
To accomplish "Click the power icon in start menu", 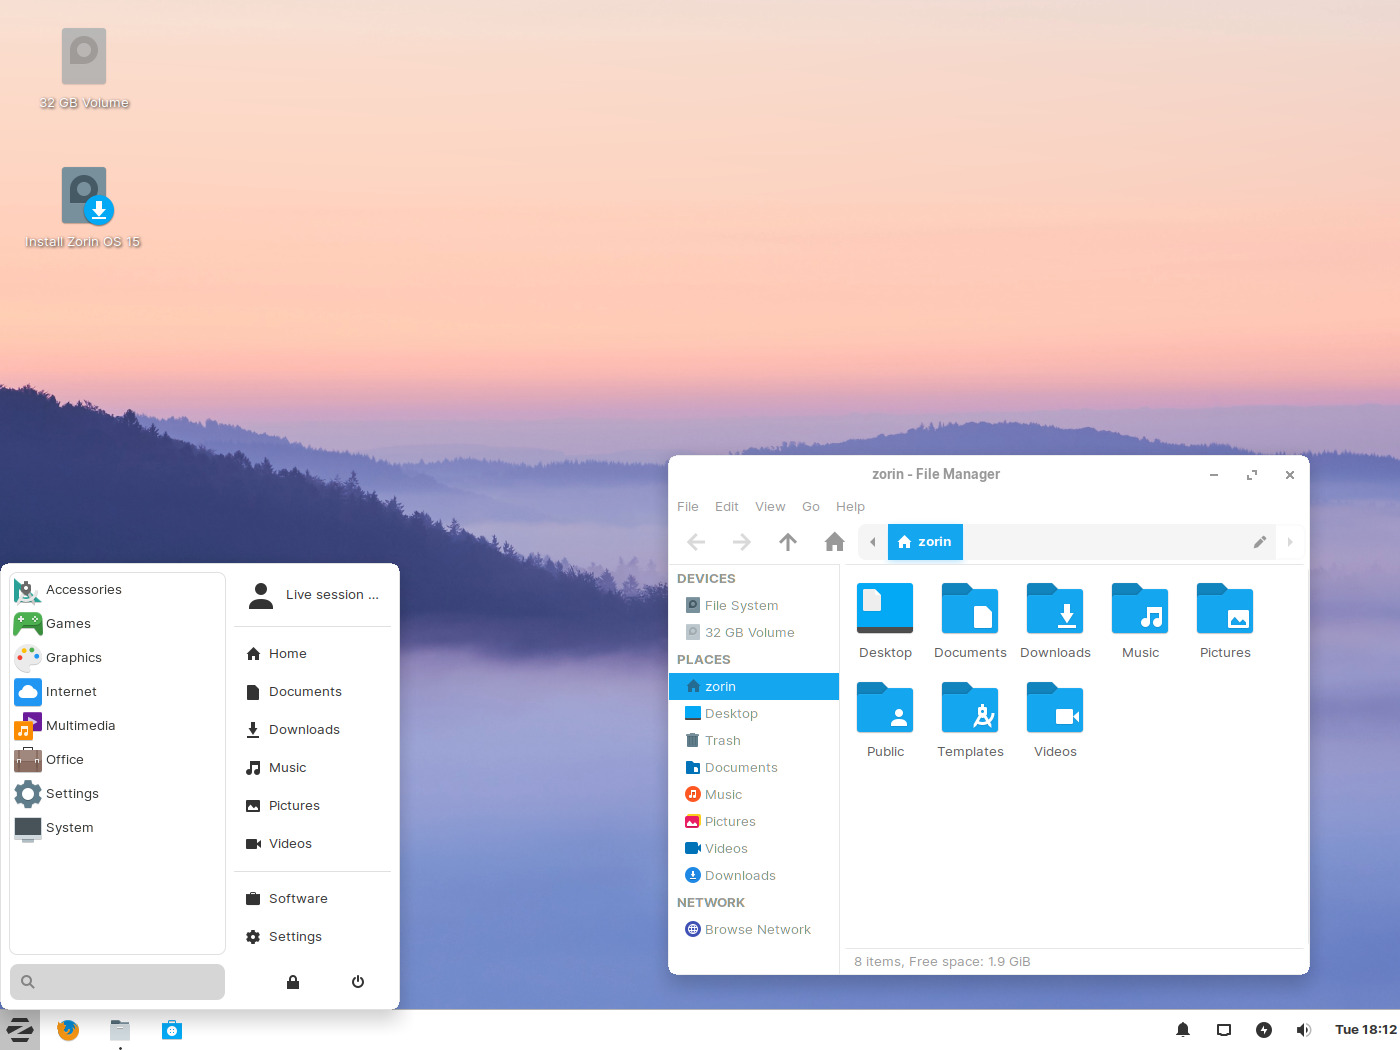I will [358, 982].
